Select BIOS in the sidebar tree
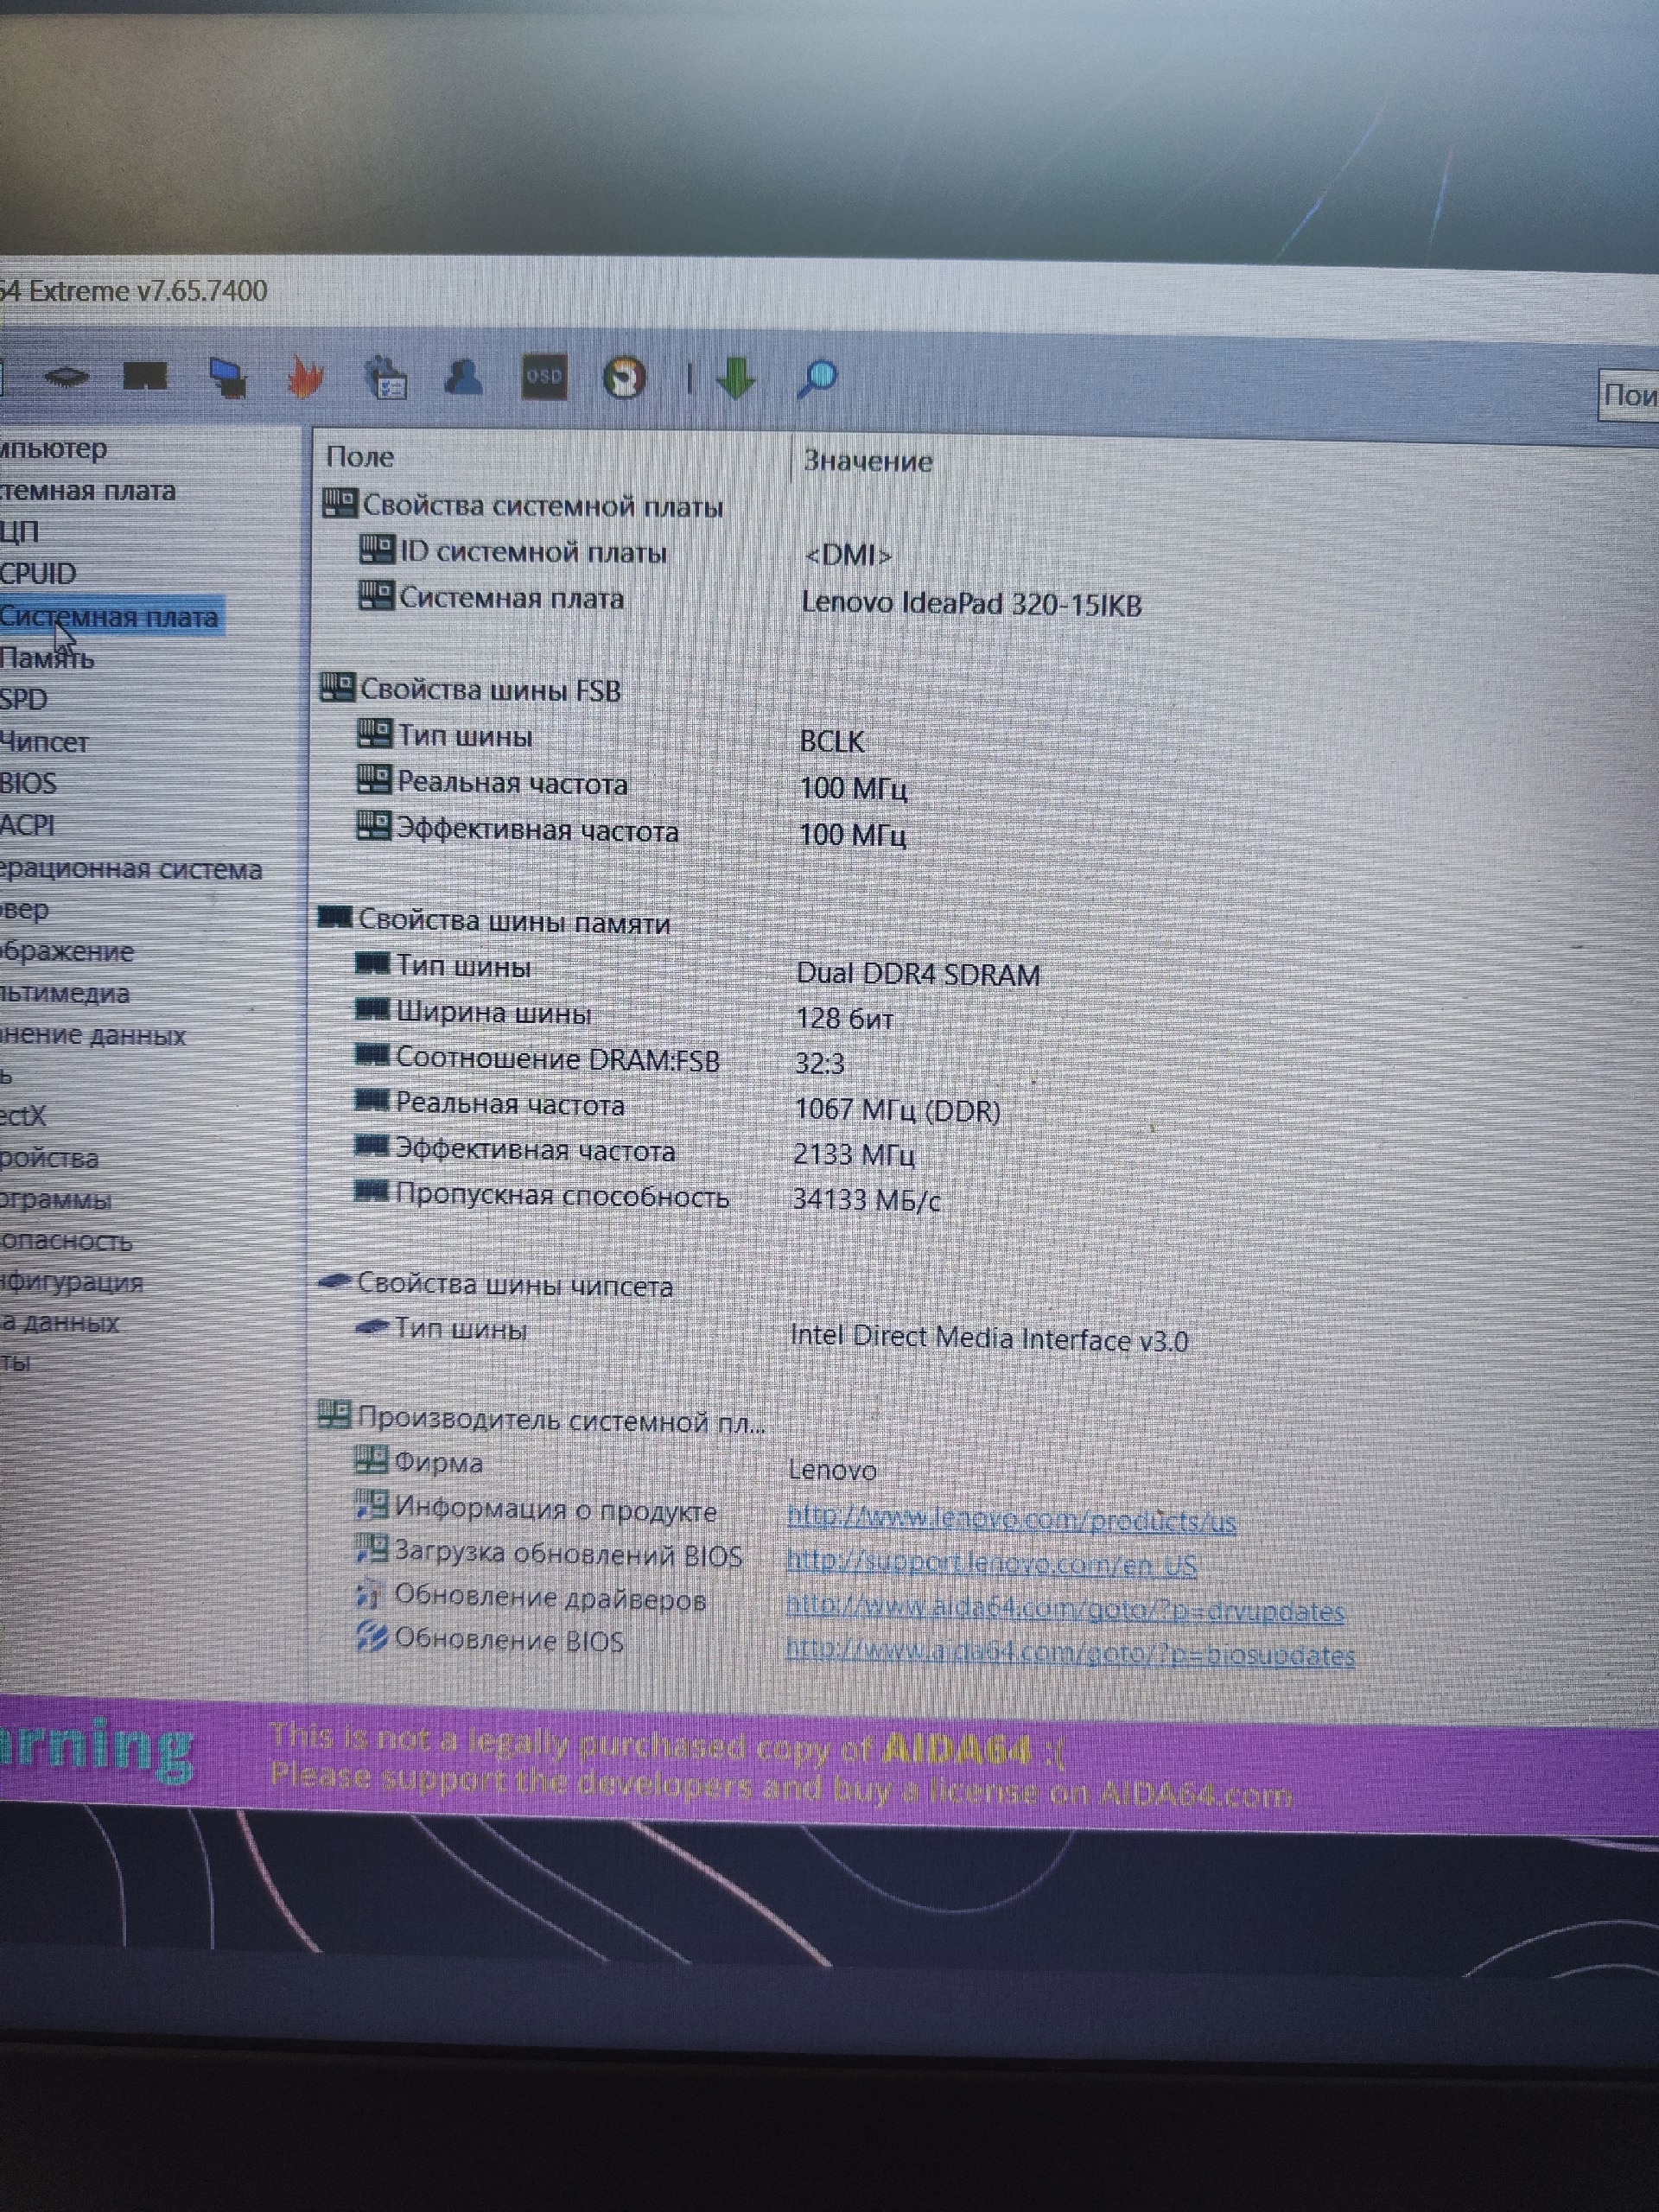This screenshot has height=2212, width=1659. click(28, 782)
